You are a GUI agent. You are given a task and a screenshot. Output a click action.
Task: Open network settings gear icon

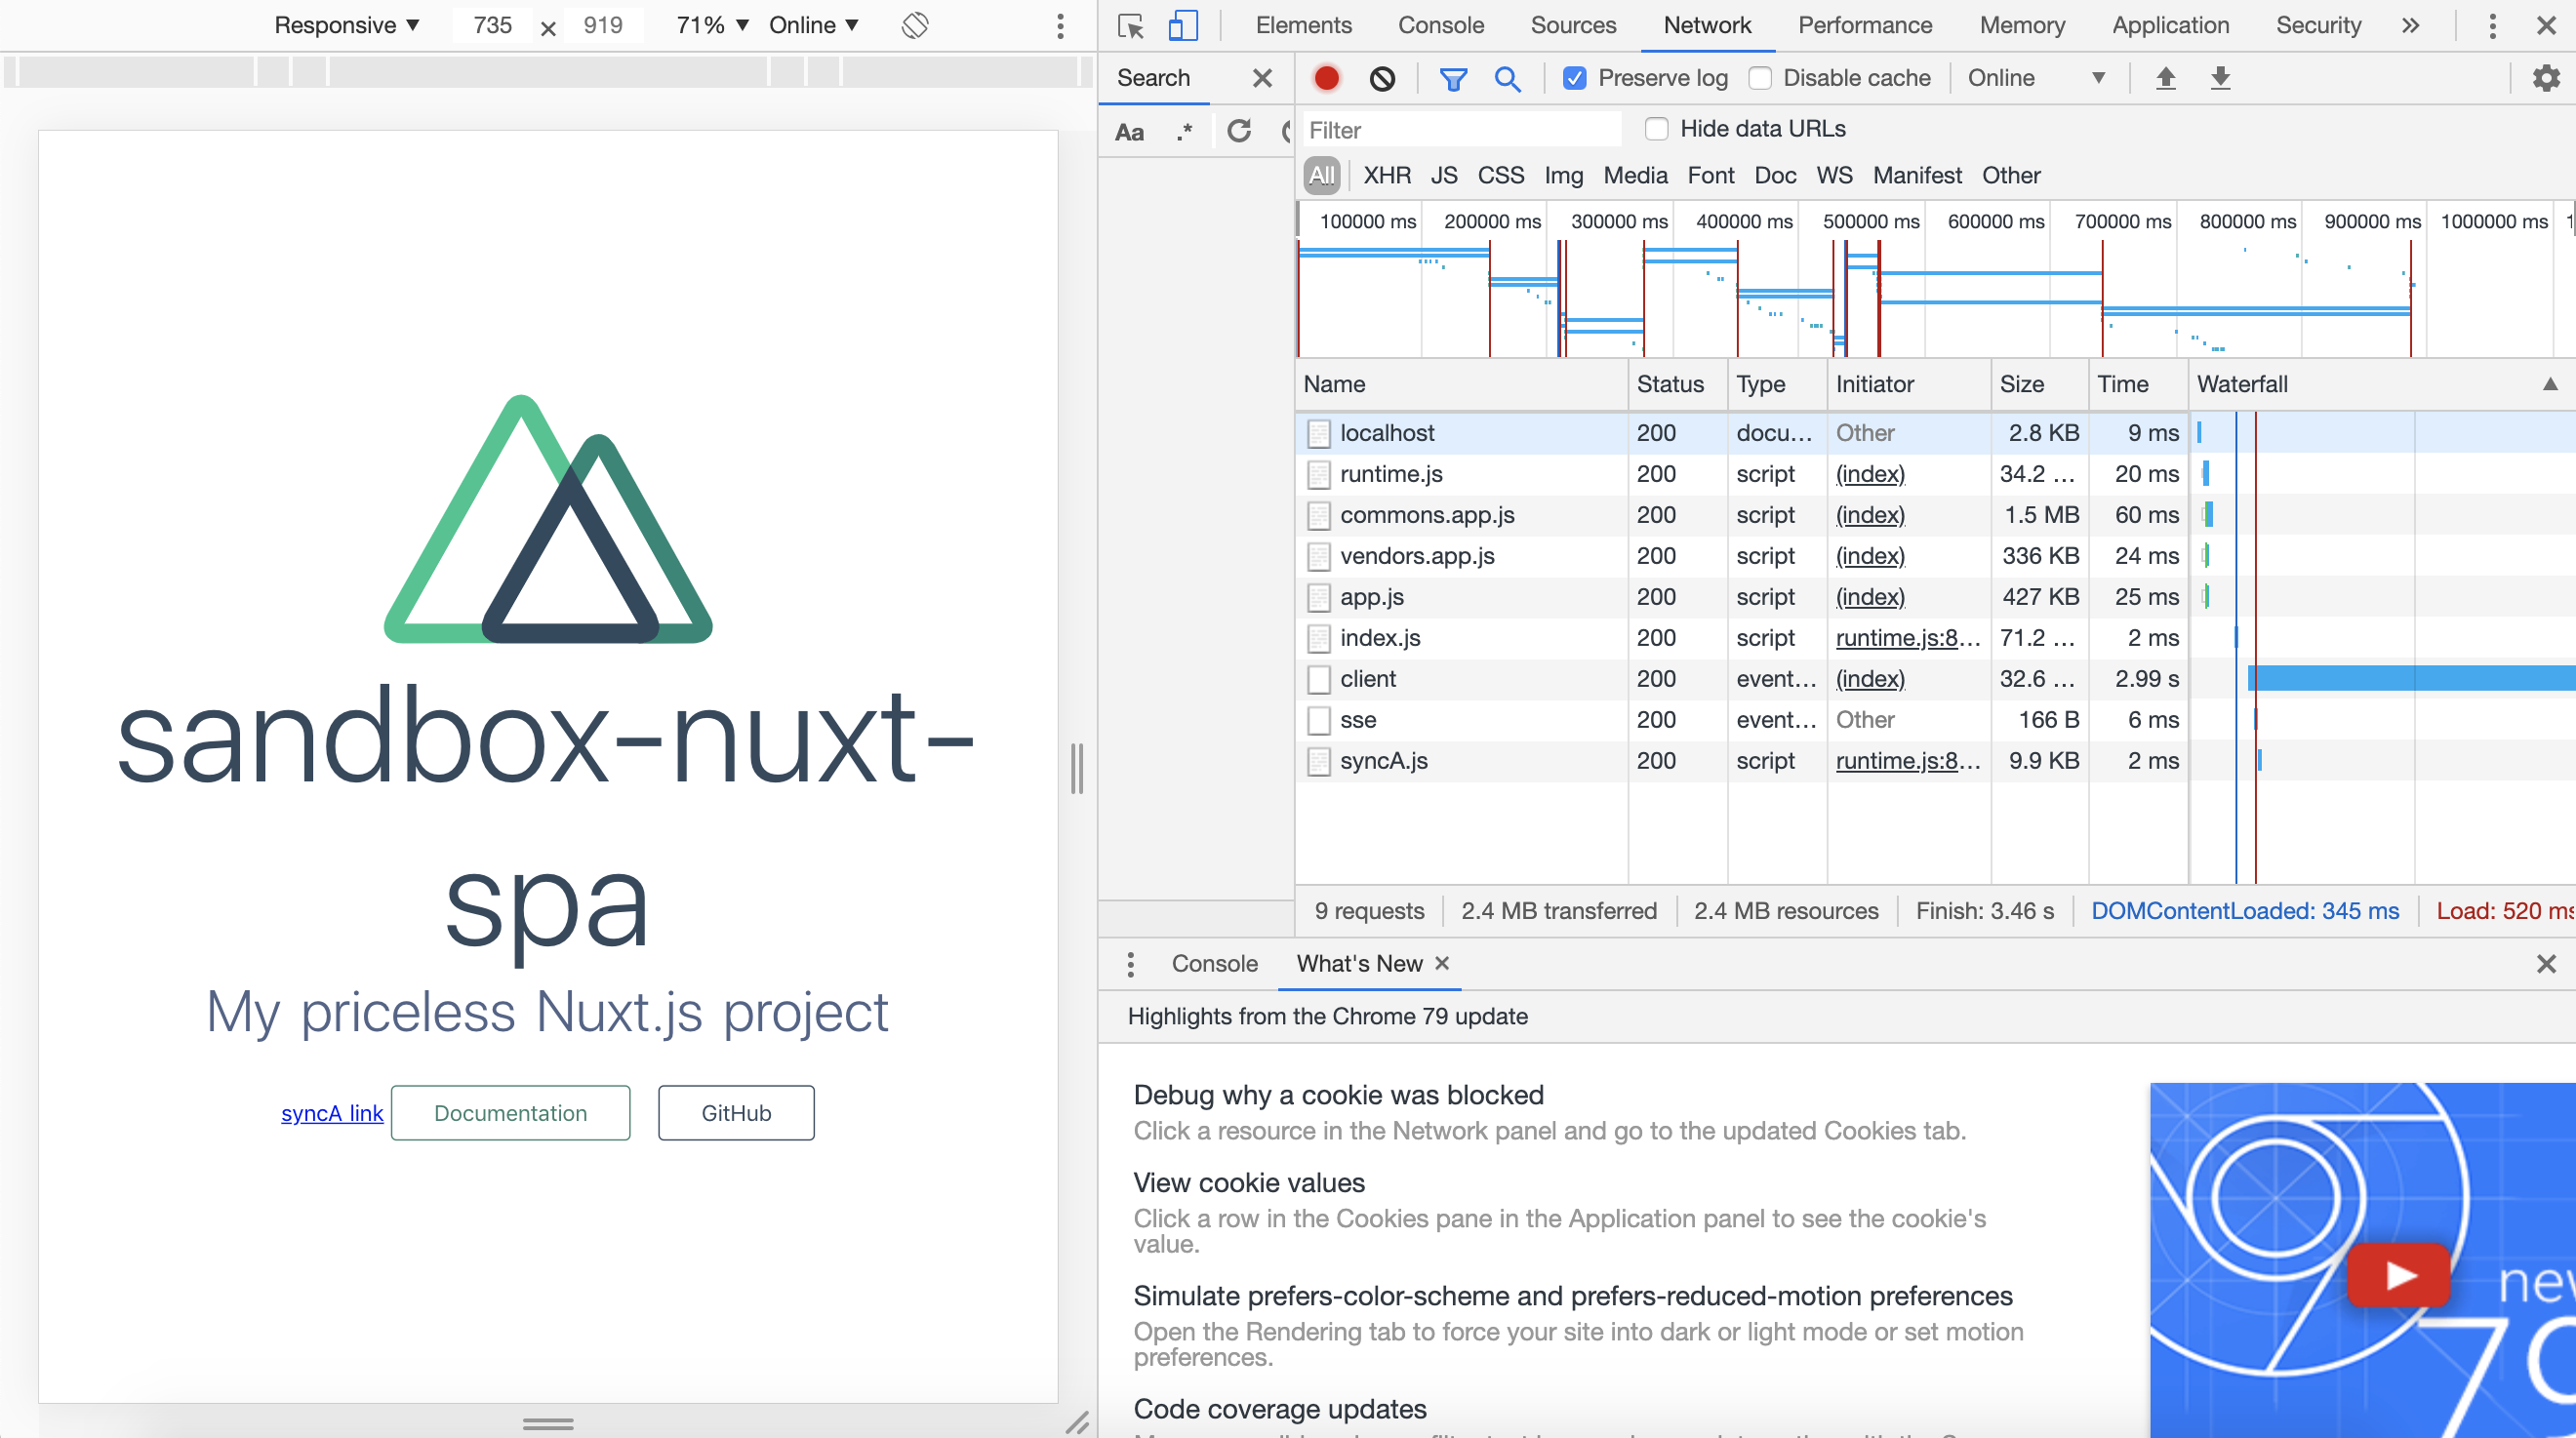click(2545, 78)
